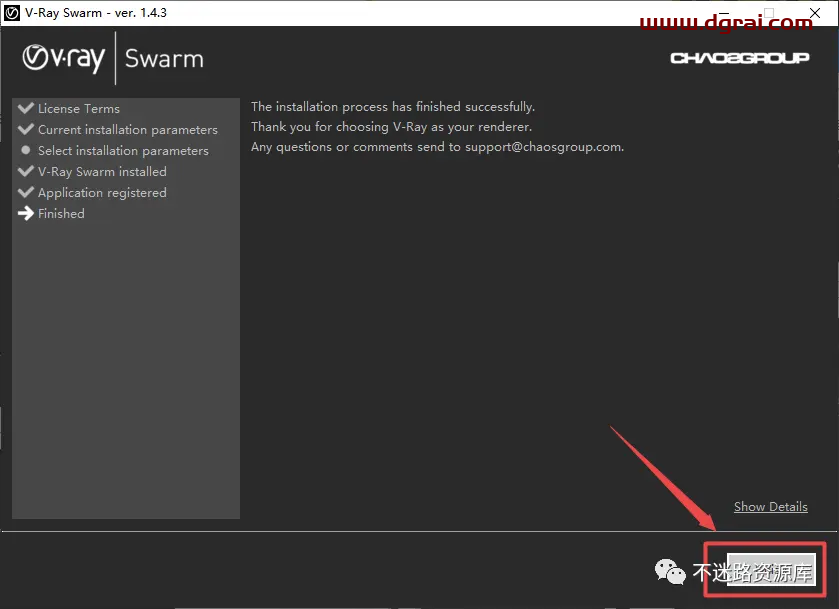The width and height of the screenshot is (839, 609).
Task: Click checkmark beside Application registered
Action: tap(26, 192)
